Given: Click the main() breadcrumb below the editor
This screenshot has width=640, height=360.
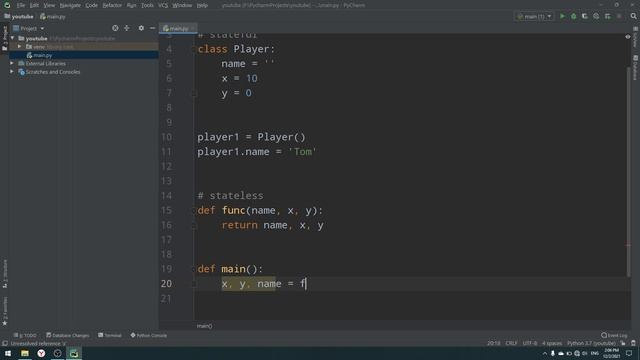Looking at the screenshot, I should pos(204,326).
